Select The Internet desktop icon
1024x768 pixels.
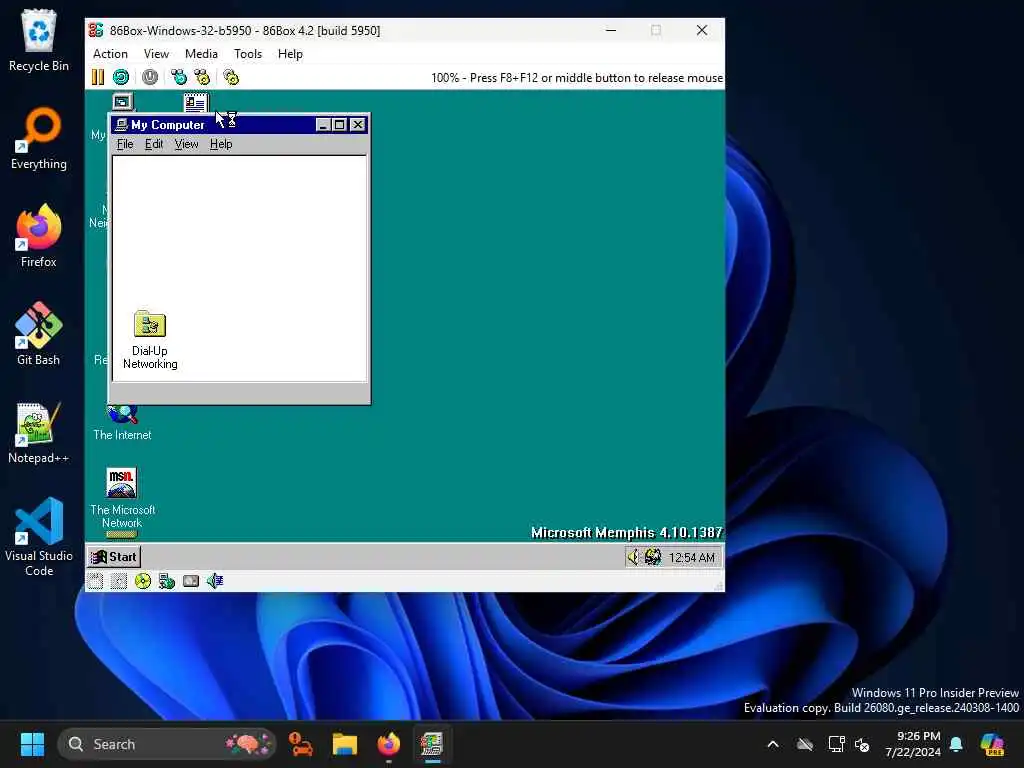(x=122, y=414)
